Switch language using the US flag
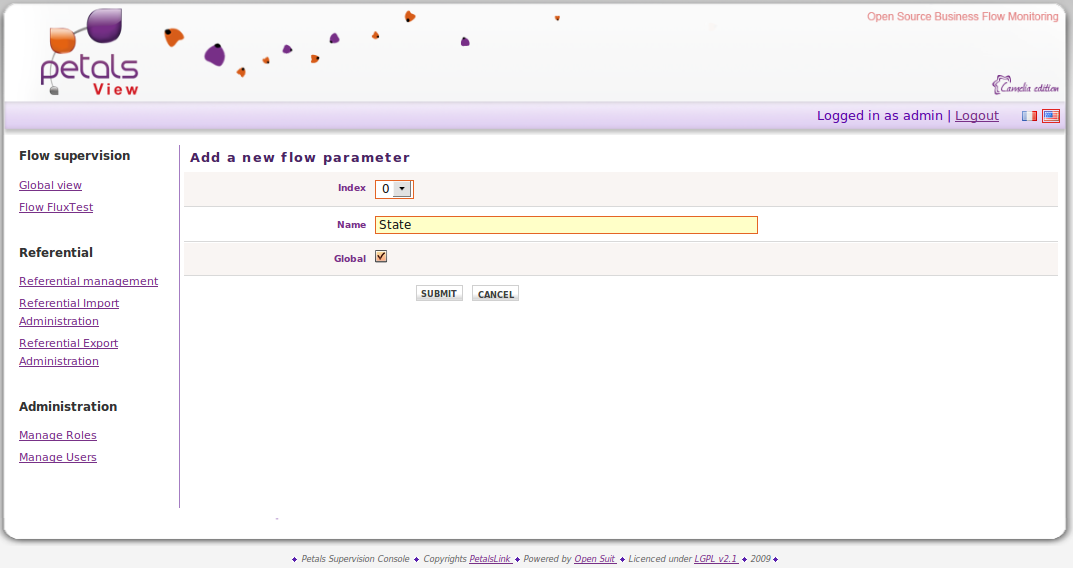The height and width of the screenshot is (568, 1073). [1050, 116]
